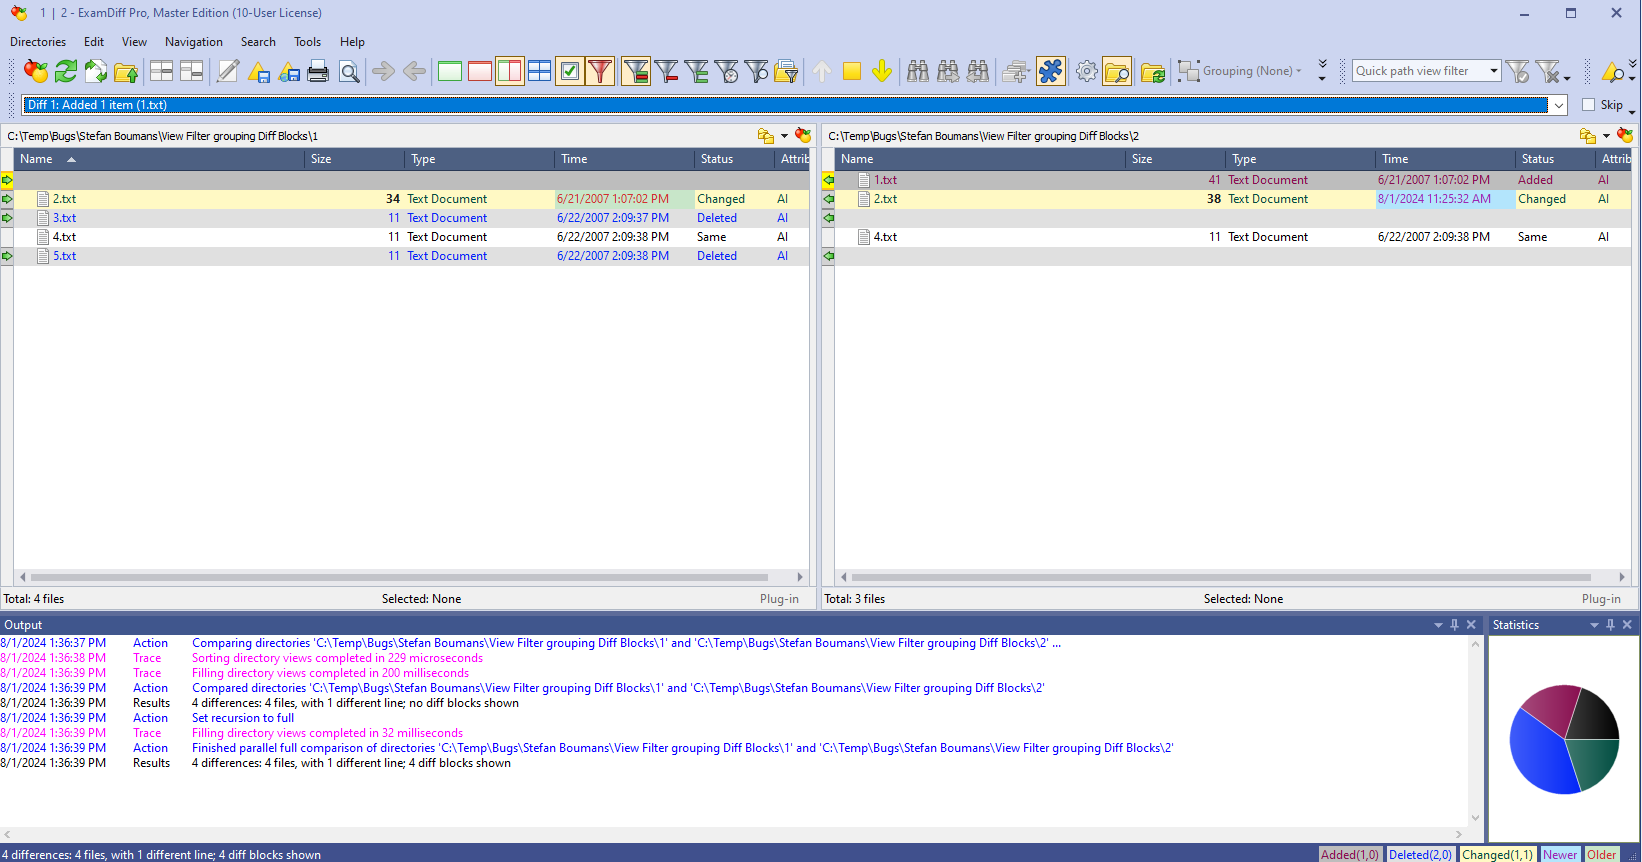This screenshot has height=862, width=1642.
Task: Toggle the blue four-pane grid view
Action: 540,71
